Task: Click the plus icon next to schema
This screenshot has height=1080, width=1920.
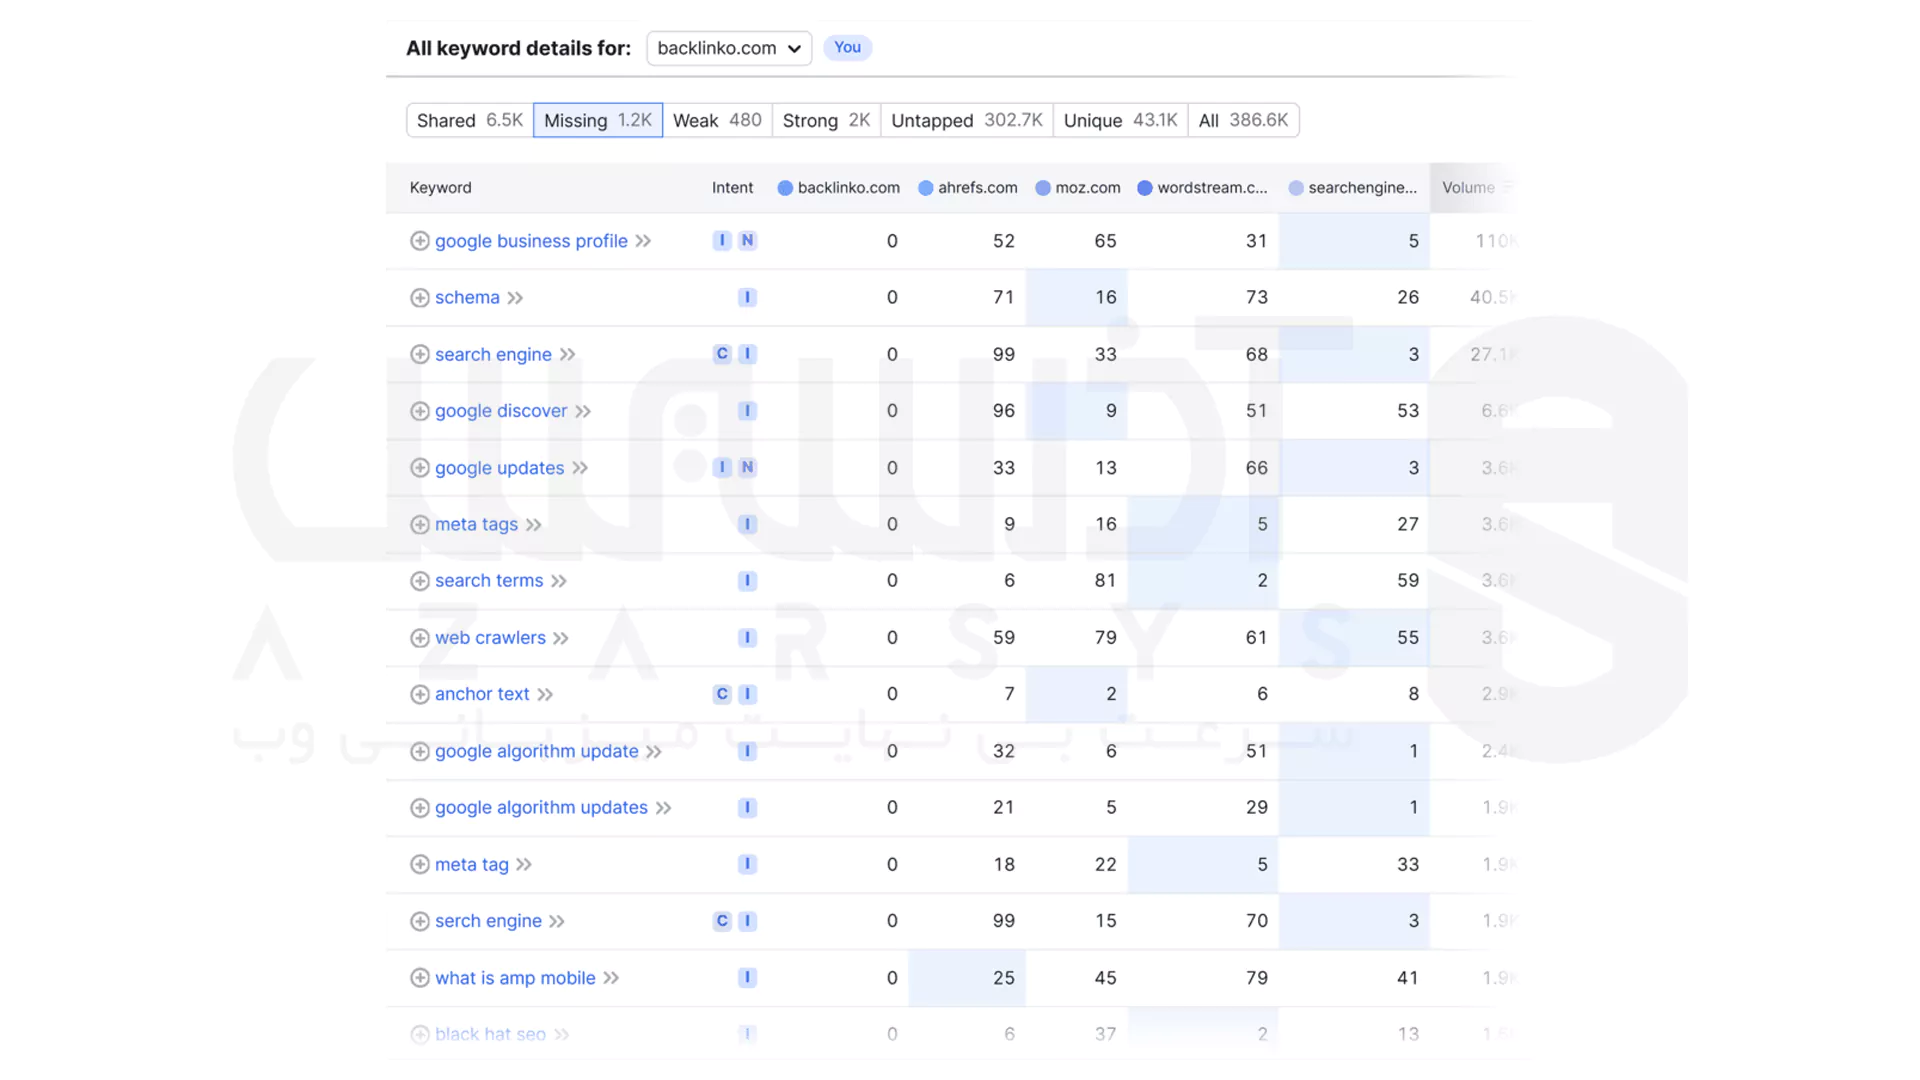Action: (x=420, y=298)
